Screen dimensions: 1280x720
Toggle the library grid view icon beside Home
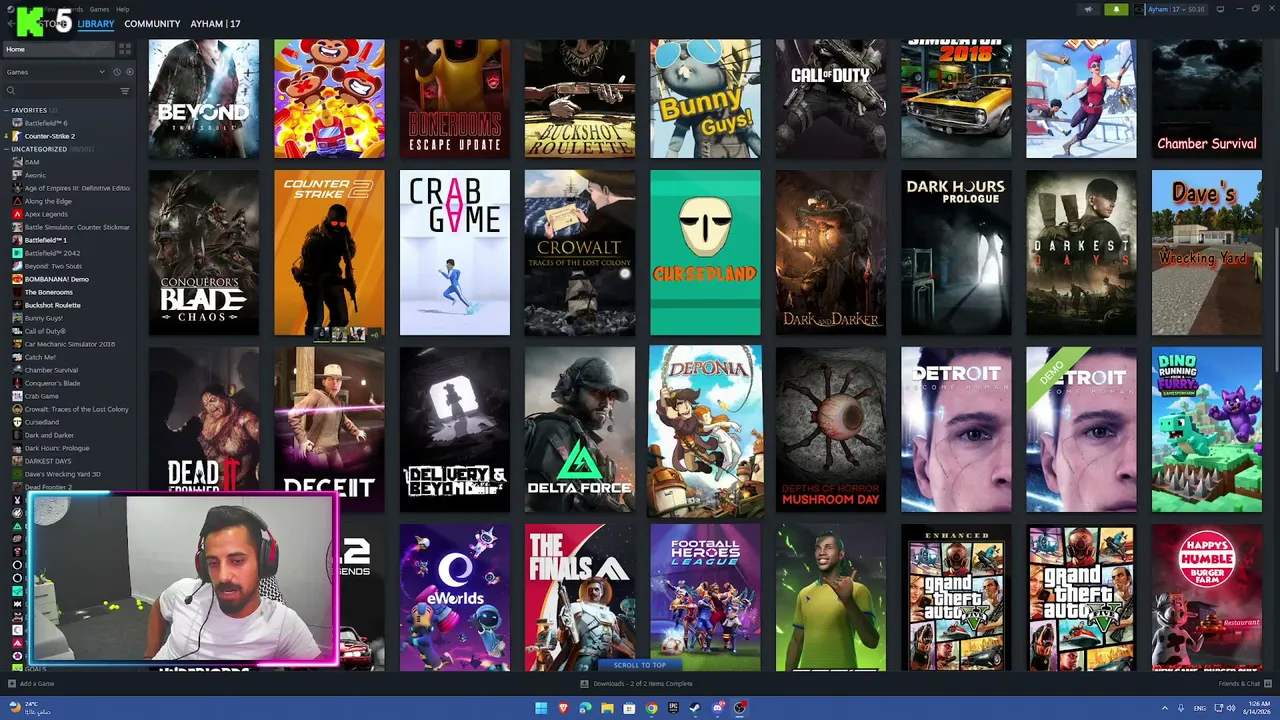(x=125, y=49)
